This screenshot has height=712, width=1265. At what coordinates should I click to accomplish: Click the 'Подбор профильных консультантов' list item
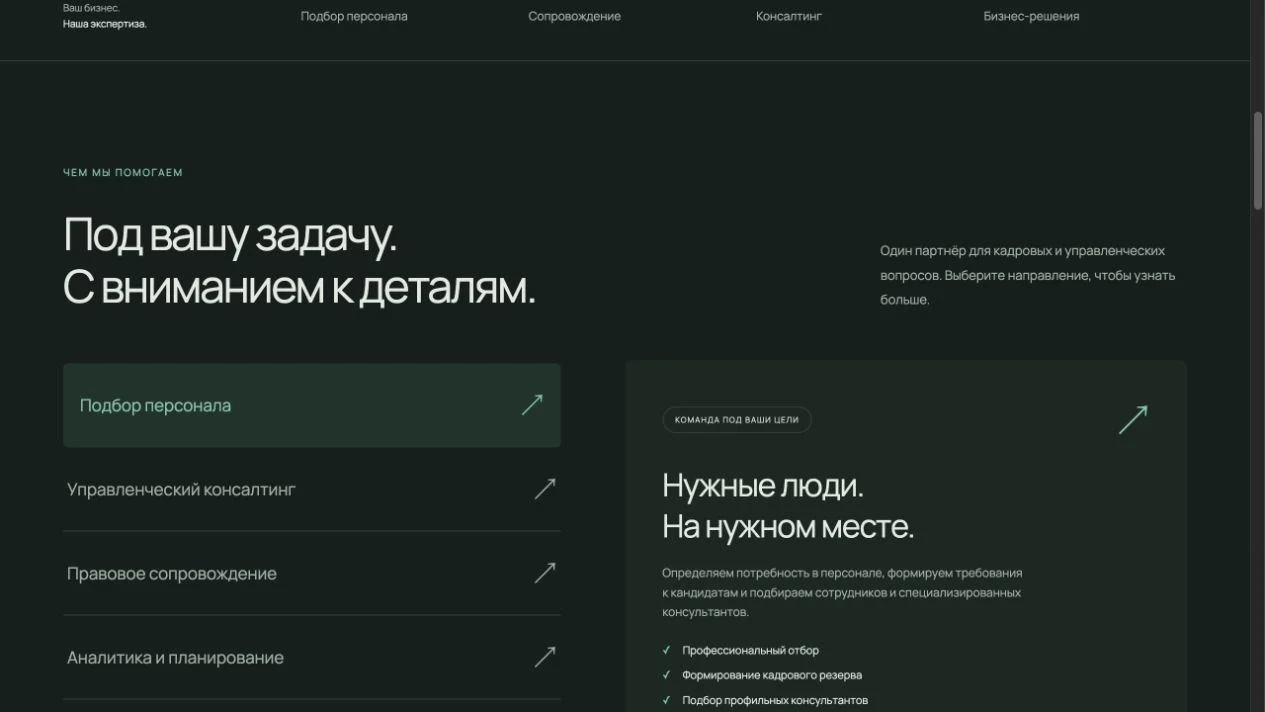tap(775, 700)
